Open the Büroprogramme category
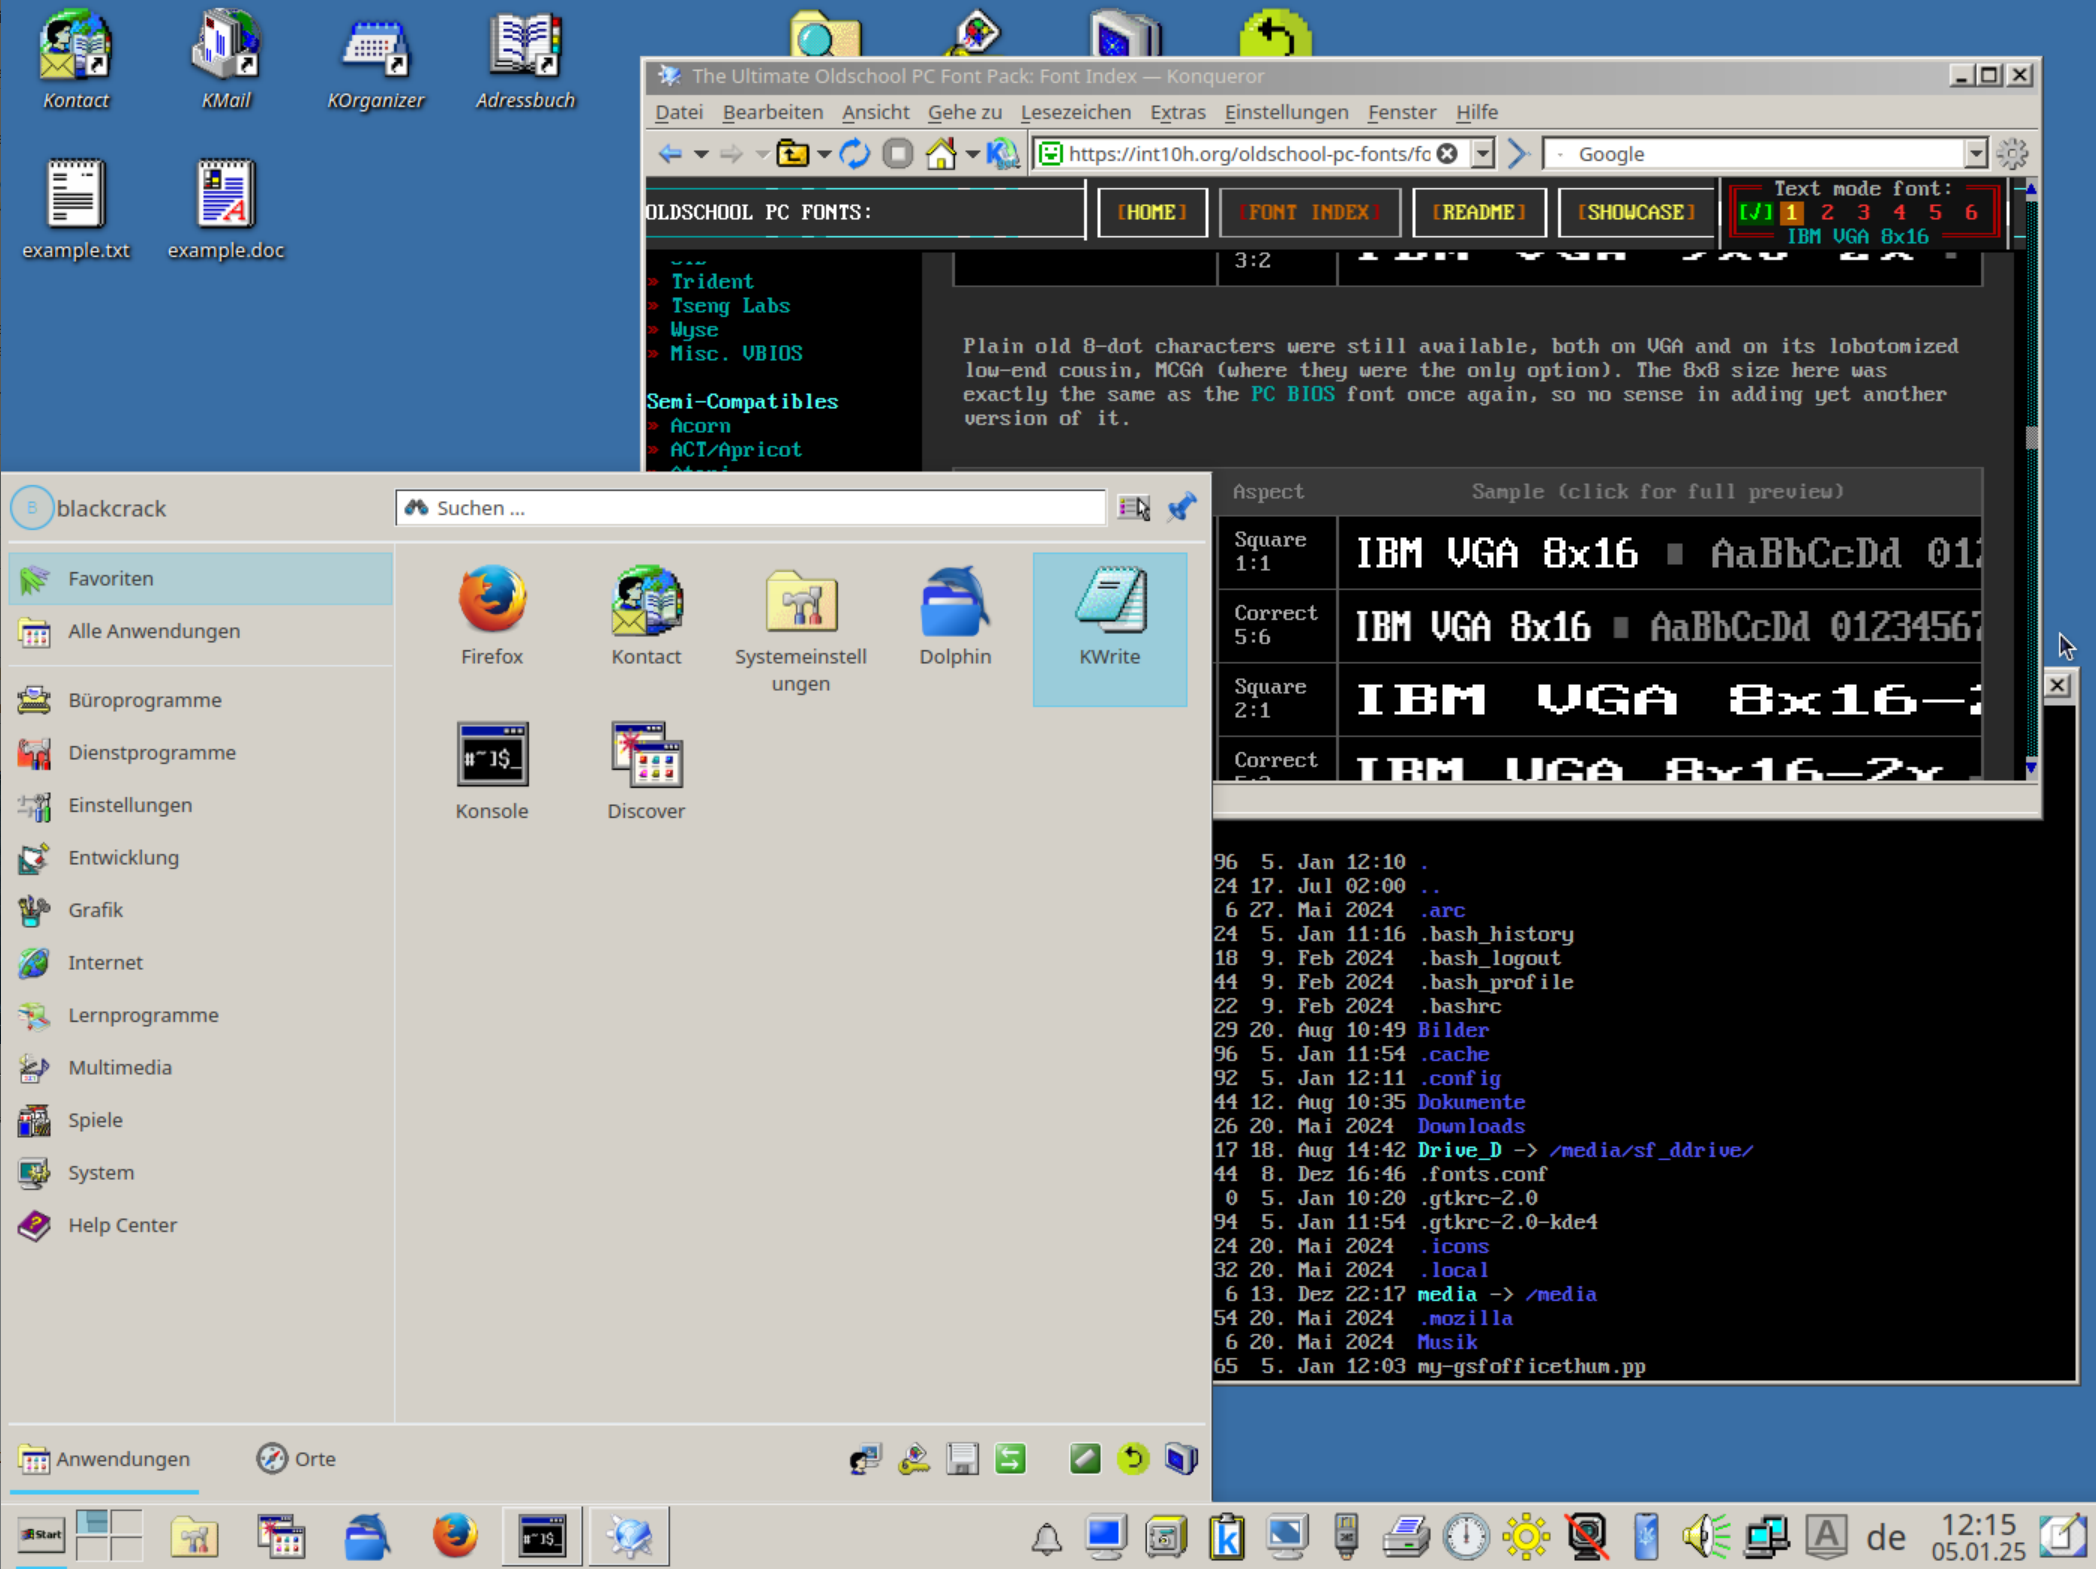Viewport: 2096px width, 1569px height. (x=201, y=700)
